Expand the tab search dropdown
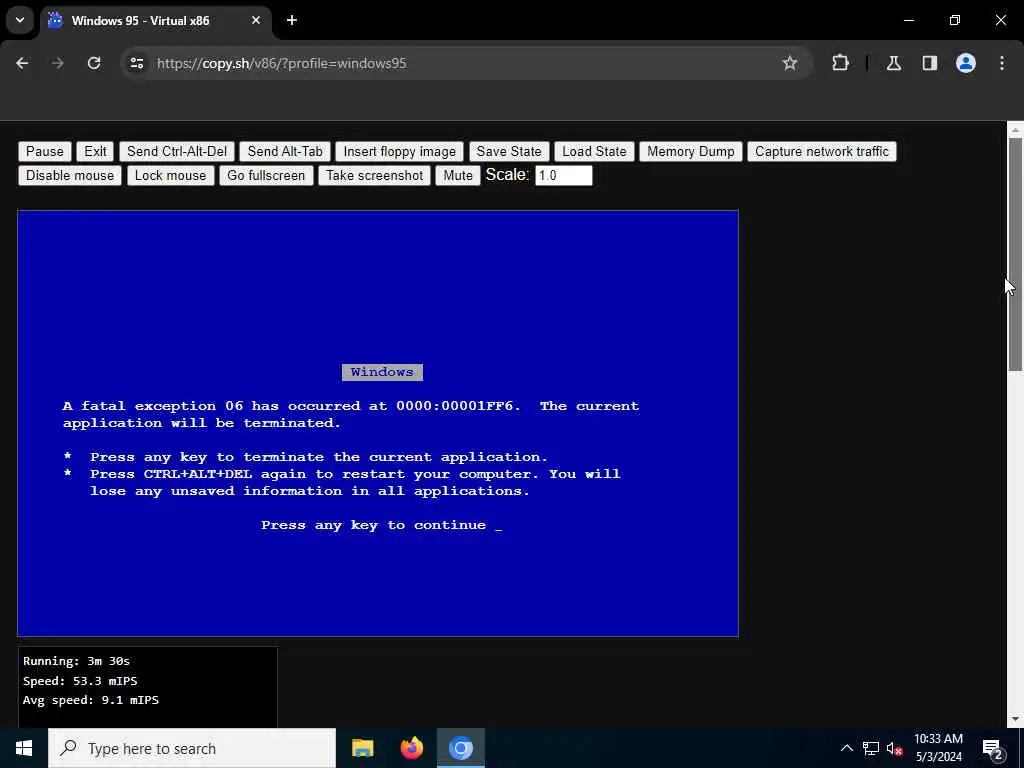Image resolution: width=1024 pixels, height=768 pixels. point(20,21)
